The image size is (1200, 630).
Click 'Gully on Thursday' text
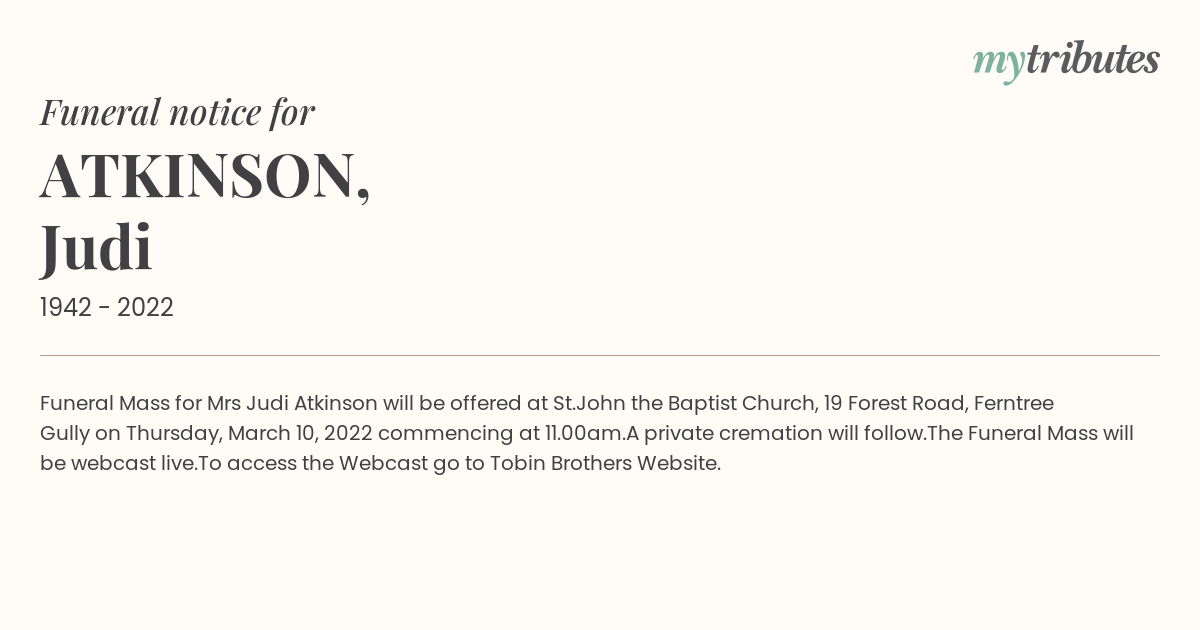click(130, 433)
